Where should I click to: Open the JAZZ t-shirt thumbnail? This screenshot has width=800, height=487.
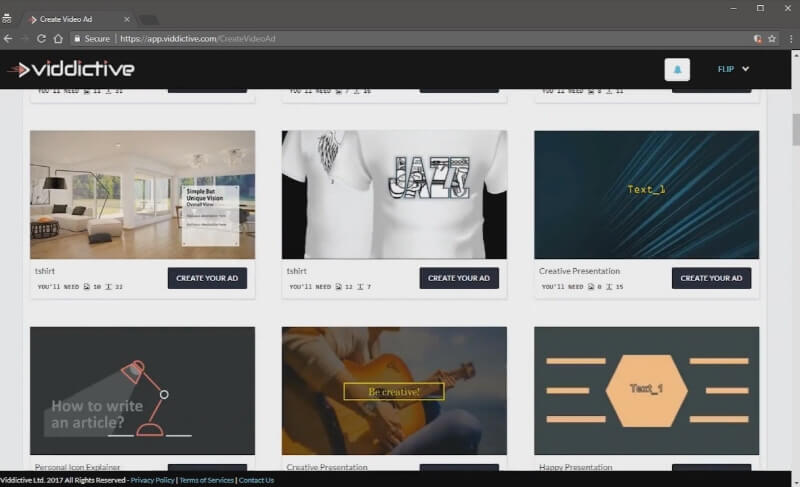pos(394,195)
